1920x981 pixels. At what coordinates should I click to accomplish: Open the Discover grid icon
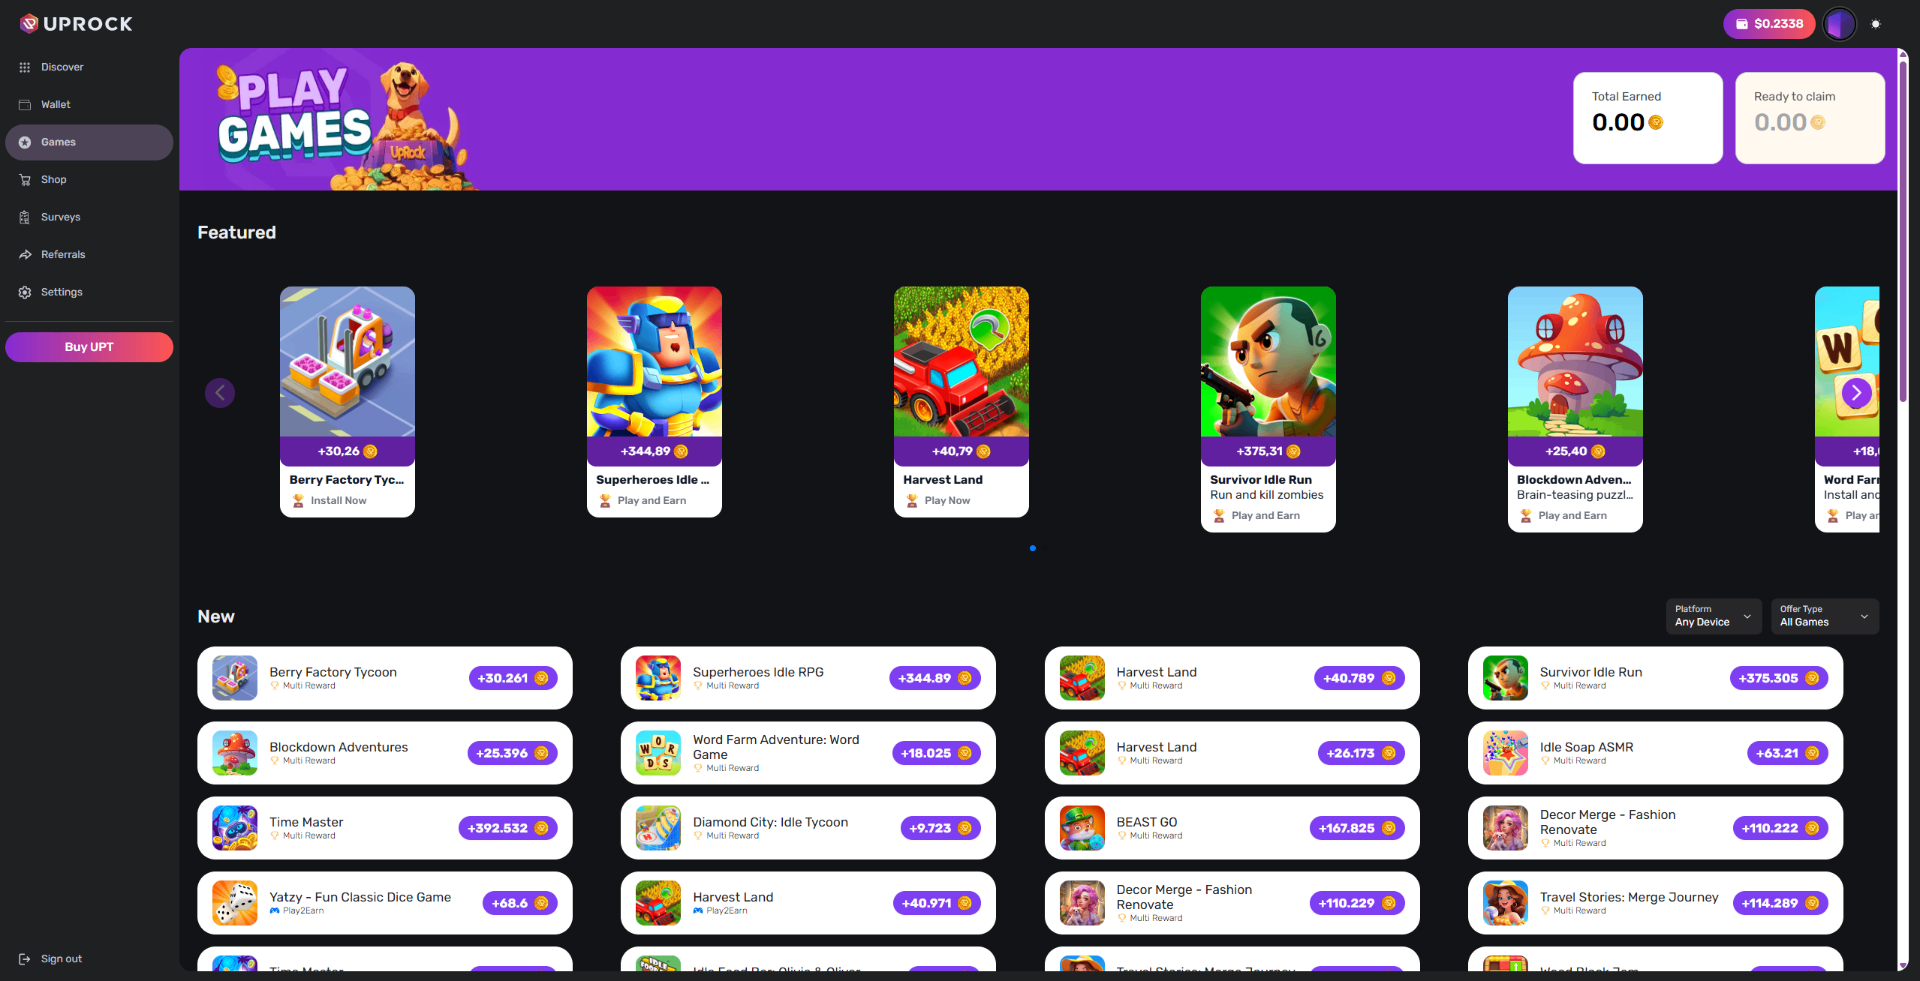click(x=25, y=67)
